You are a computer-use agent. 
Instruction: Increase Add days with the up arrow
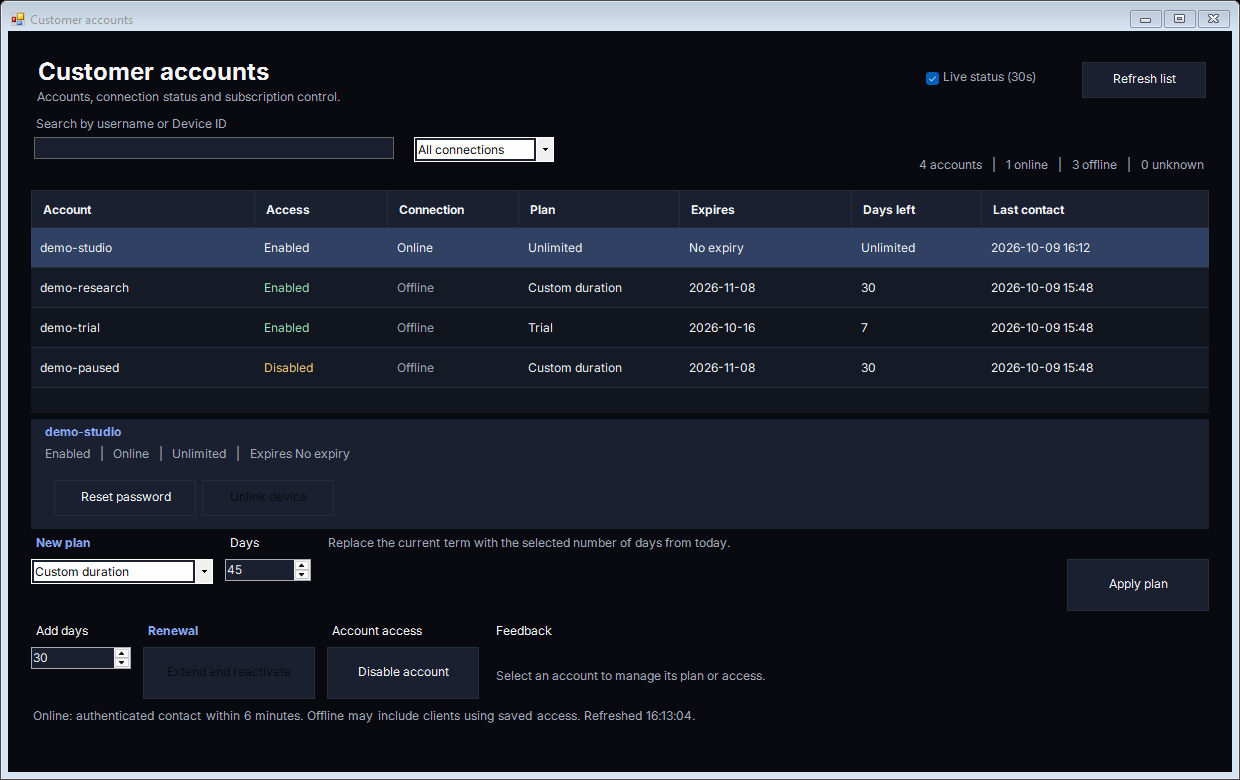122,653
